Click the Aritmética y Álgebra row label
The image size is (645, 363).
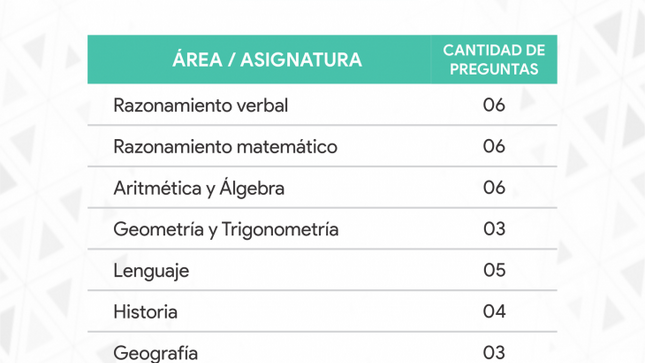click(x=199, y=188)
